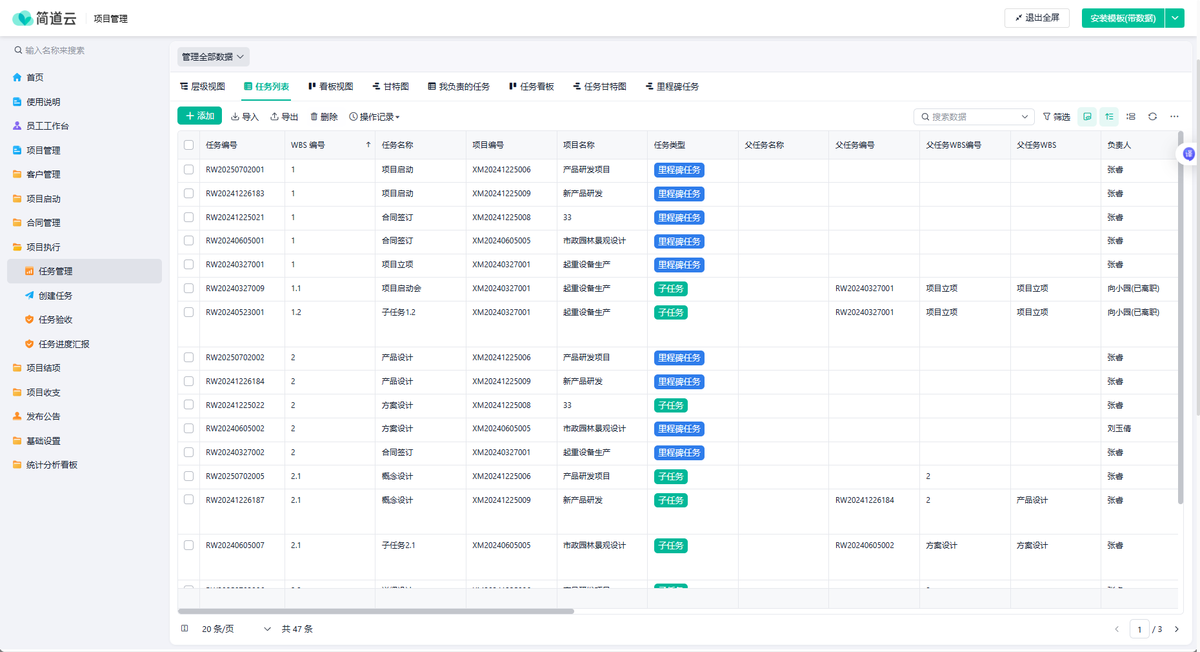Screen dimensions: 1200x652
Task: Open 首页 home icon in sidebar
Action: click(17, 77)
